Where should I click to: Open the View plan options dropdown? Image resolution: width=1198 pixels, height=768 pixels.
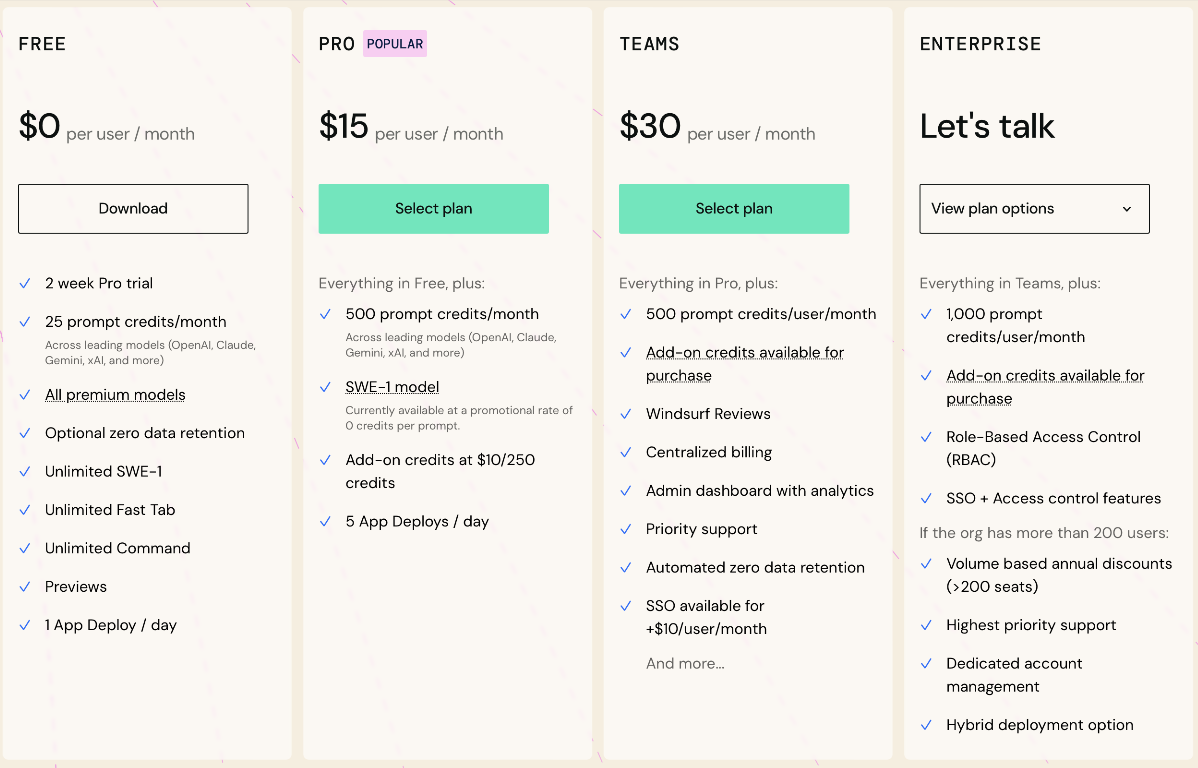point(1034,209)
